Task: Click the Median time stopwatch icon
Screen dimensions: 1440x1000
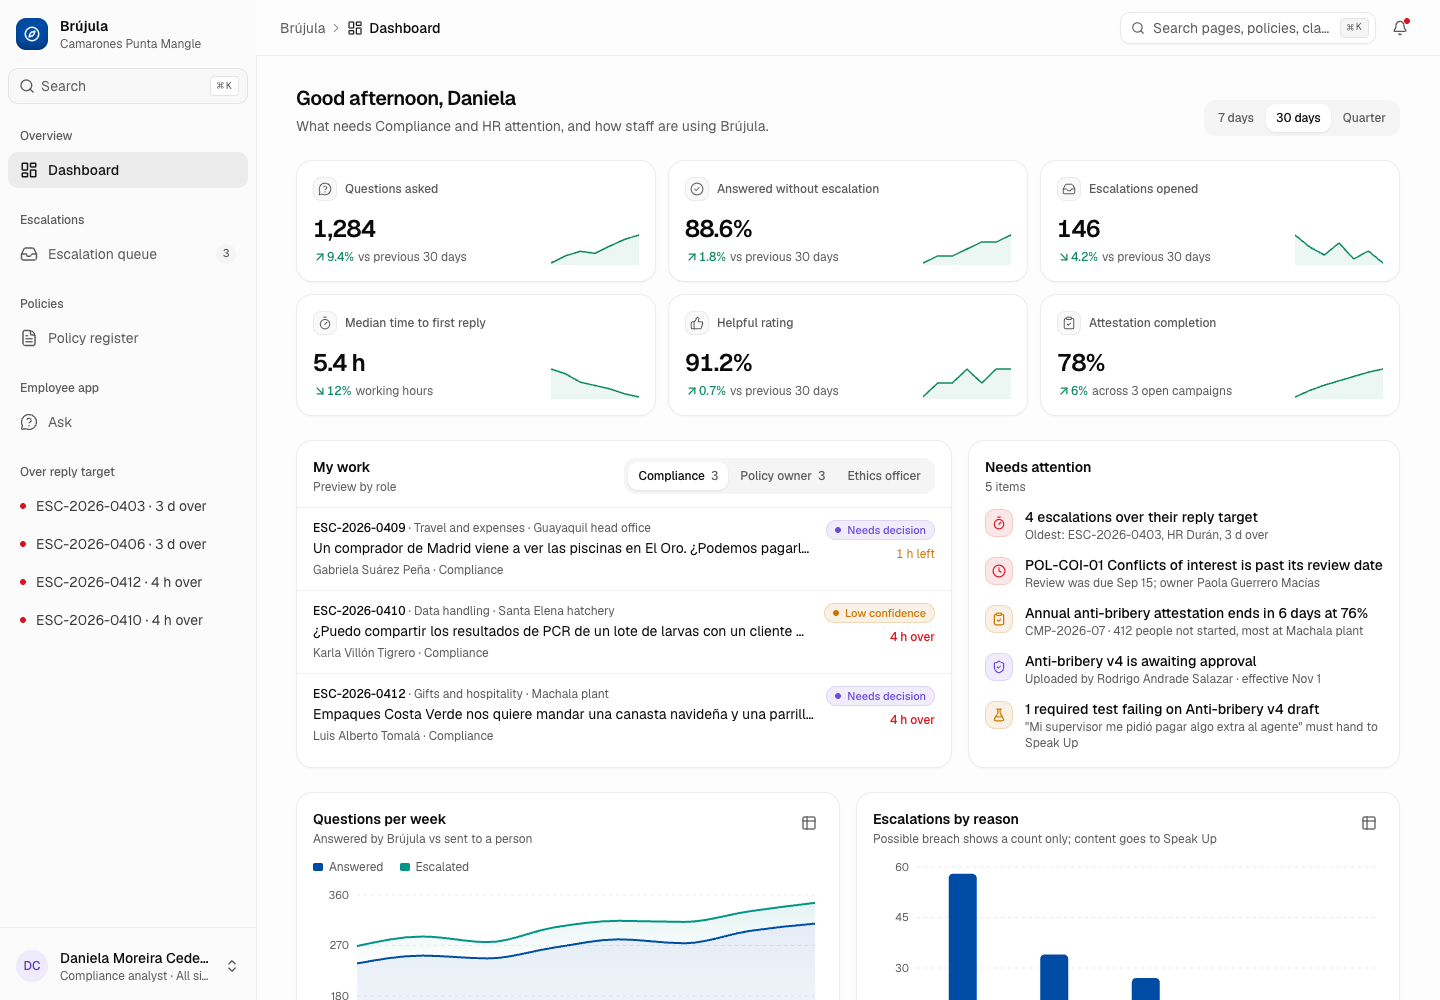Action: [325, 323]
